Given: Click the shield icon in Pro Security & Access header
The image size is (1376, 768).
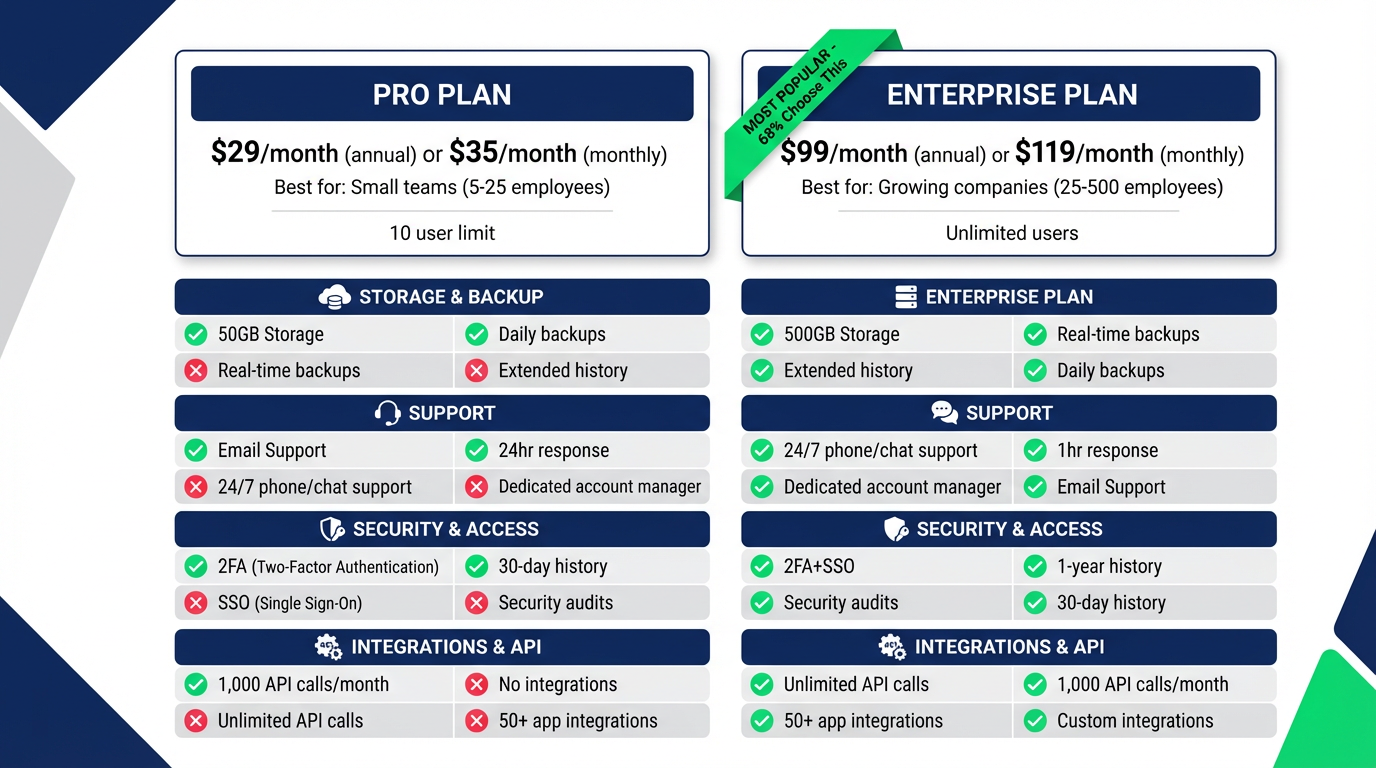Looking at the screenshot, I should pos(332,529).
